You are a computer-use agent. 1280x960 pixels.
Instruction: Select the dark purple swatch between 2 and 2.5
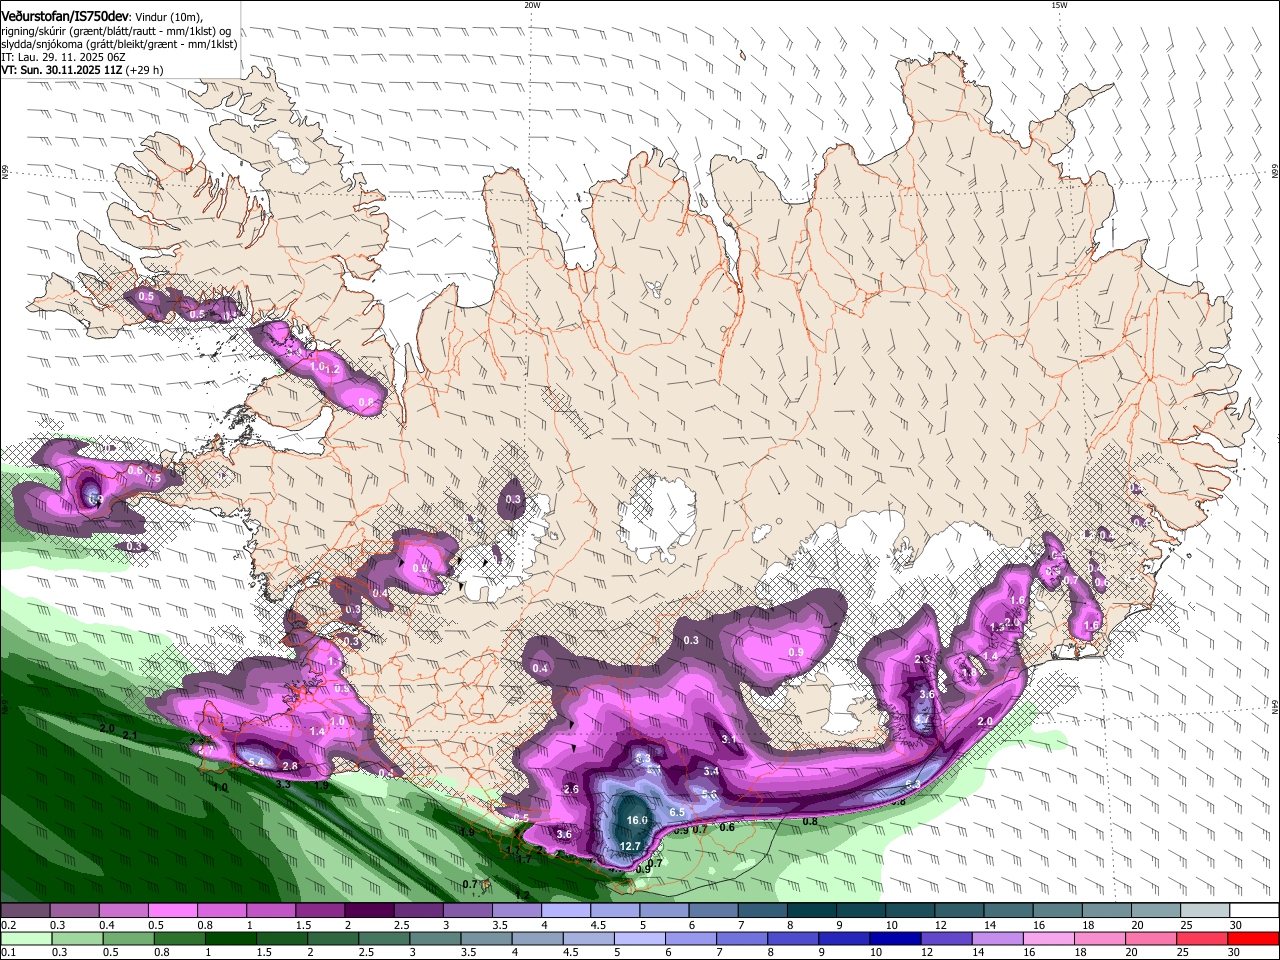368,911
